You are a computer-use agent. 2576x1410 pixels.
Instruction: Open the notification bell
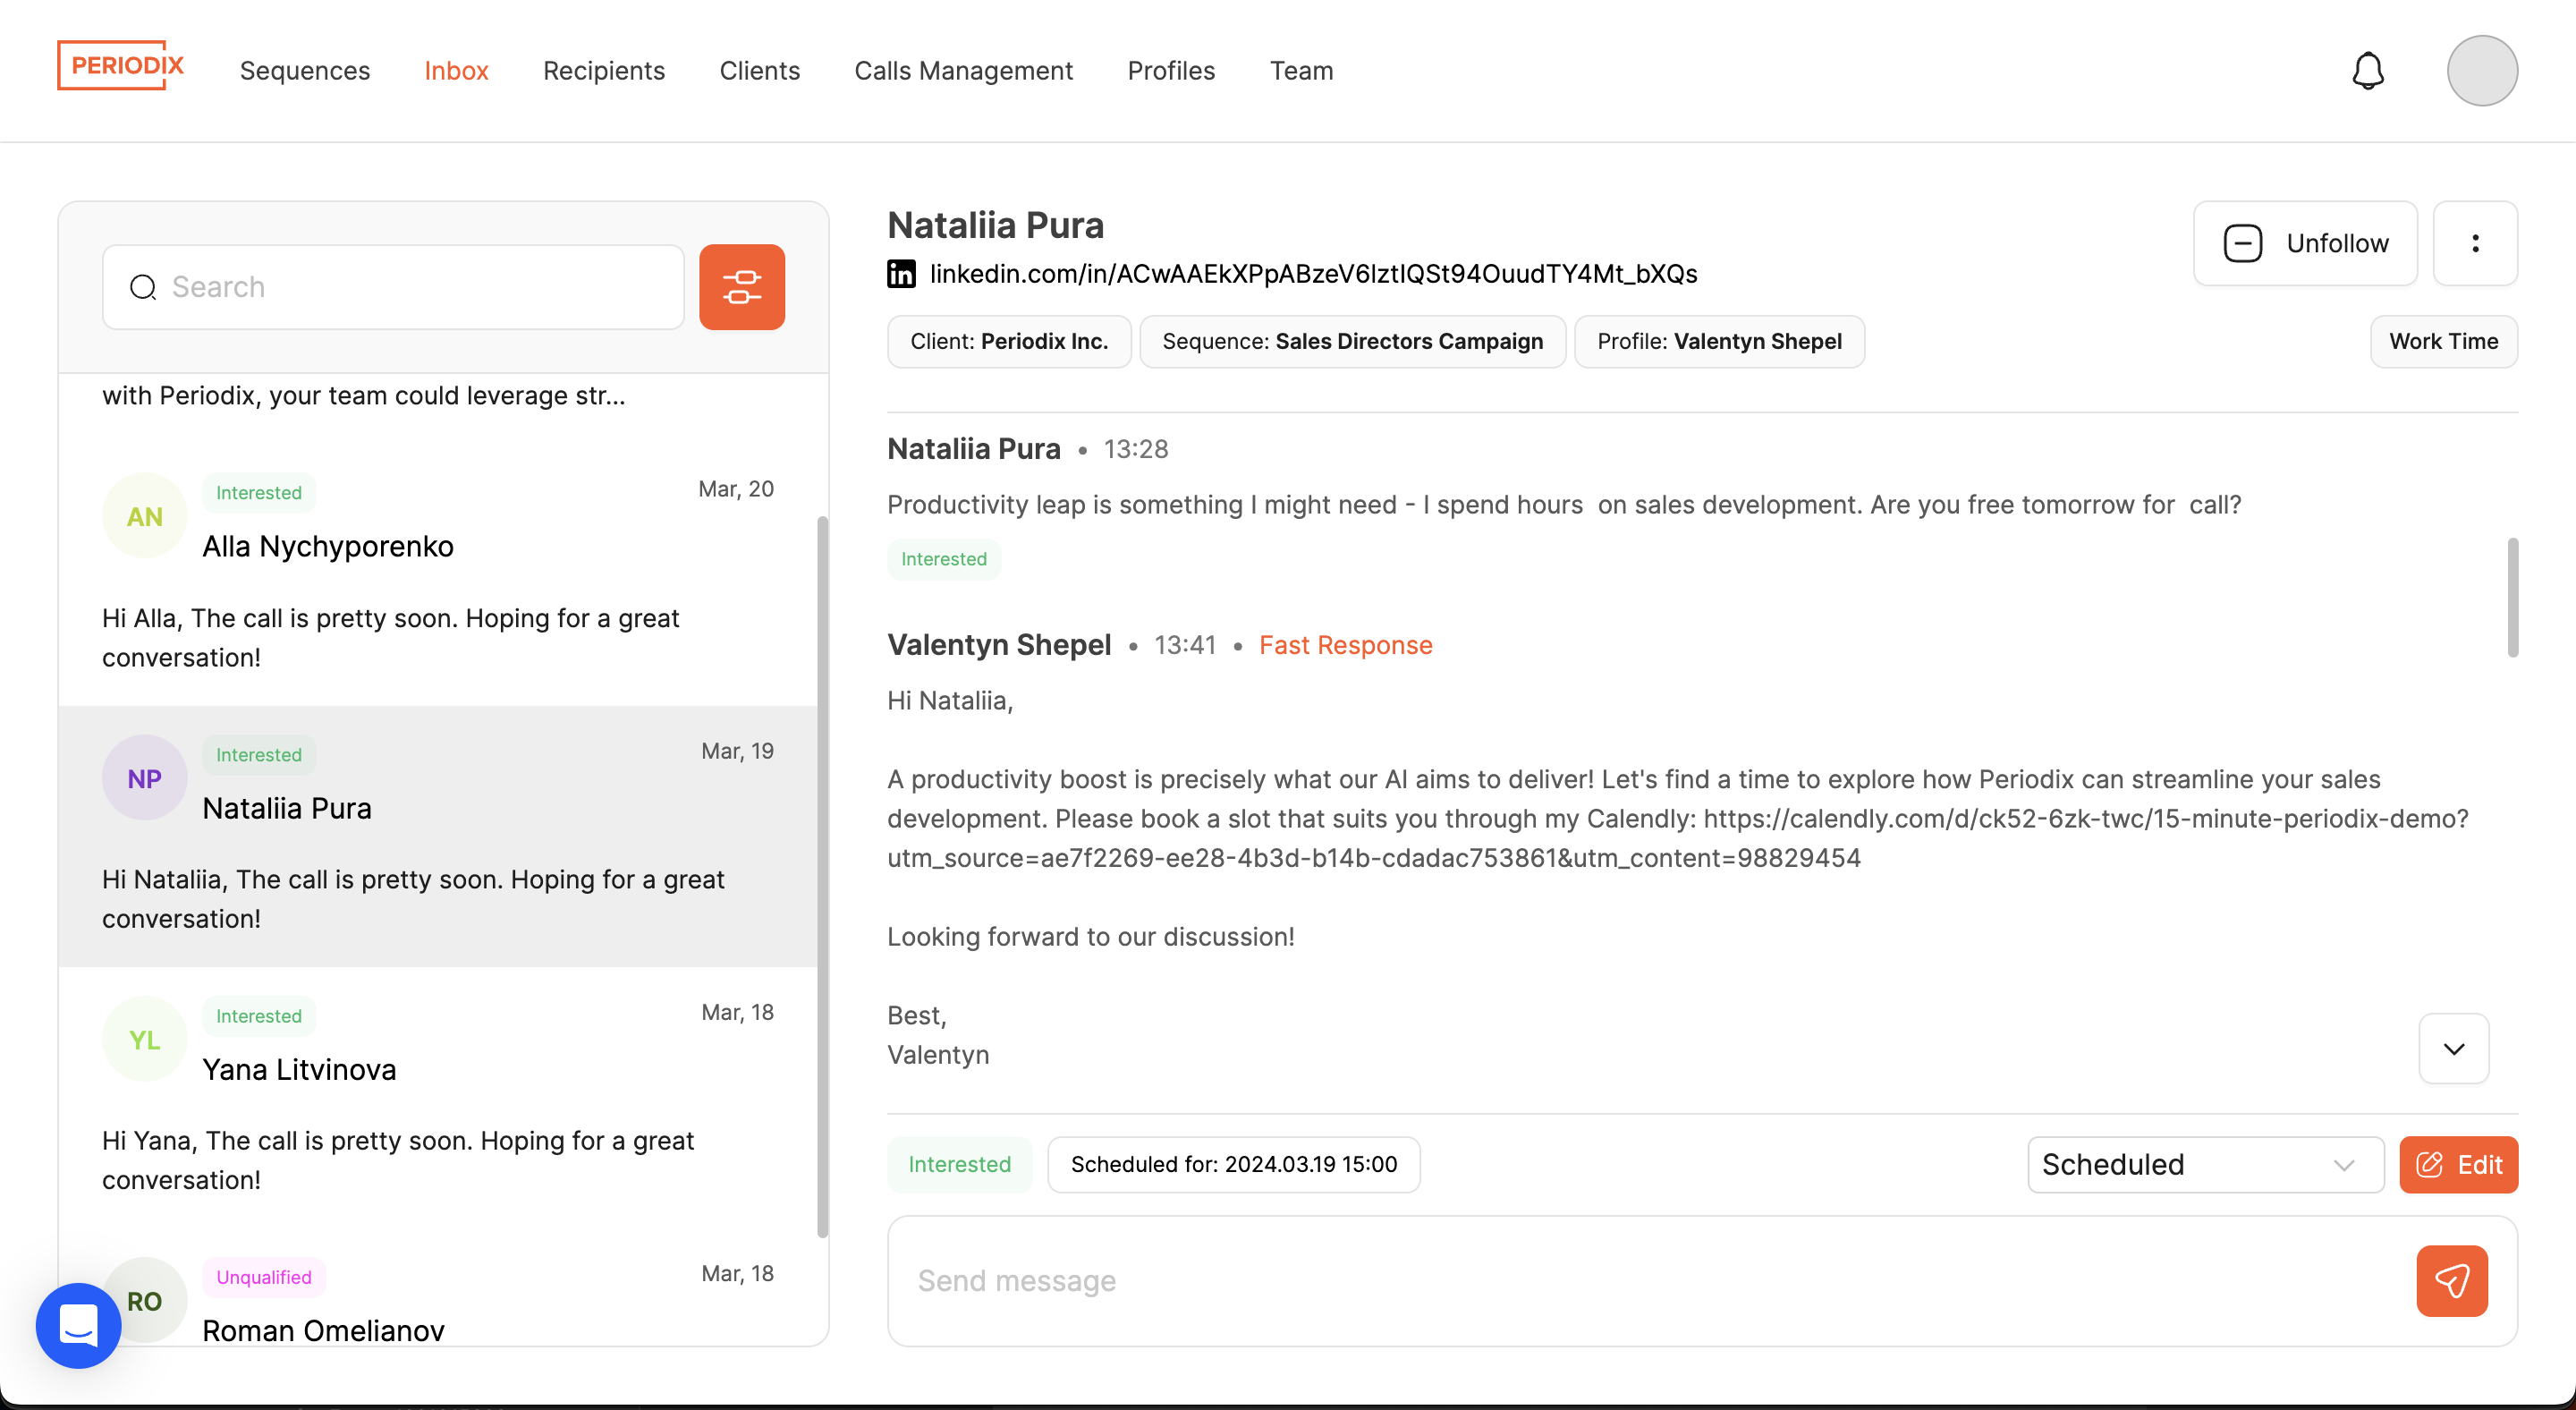point(2367,70)
